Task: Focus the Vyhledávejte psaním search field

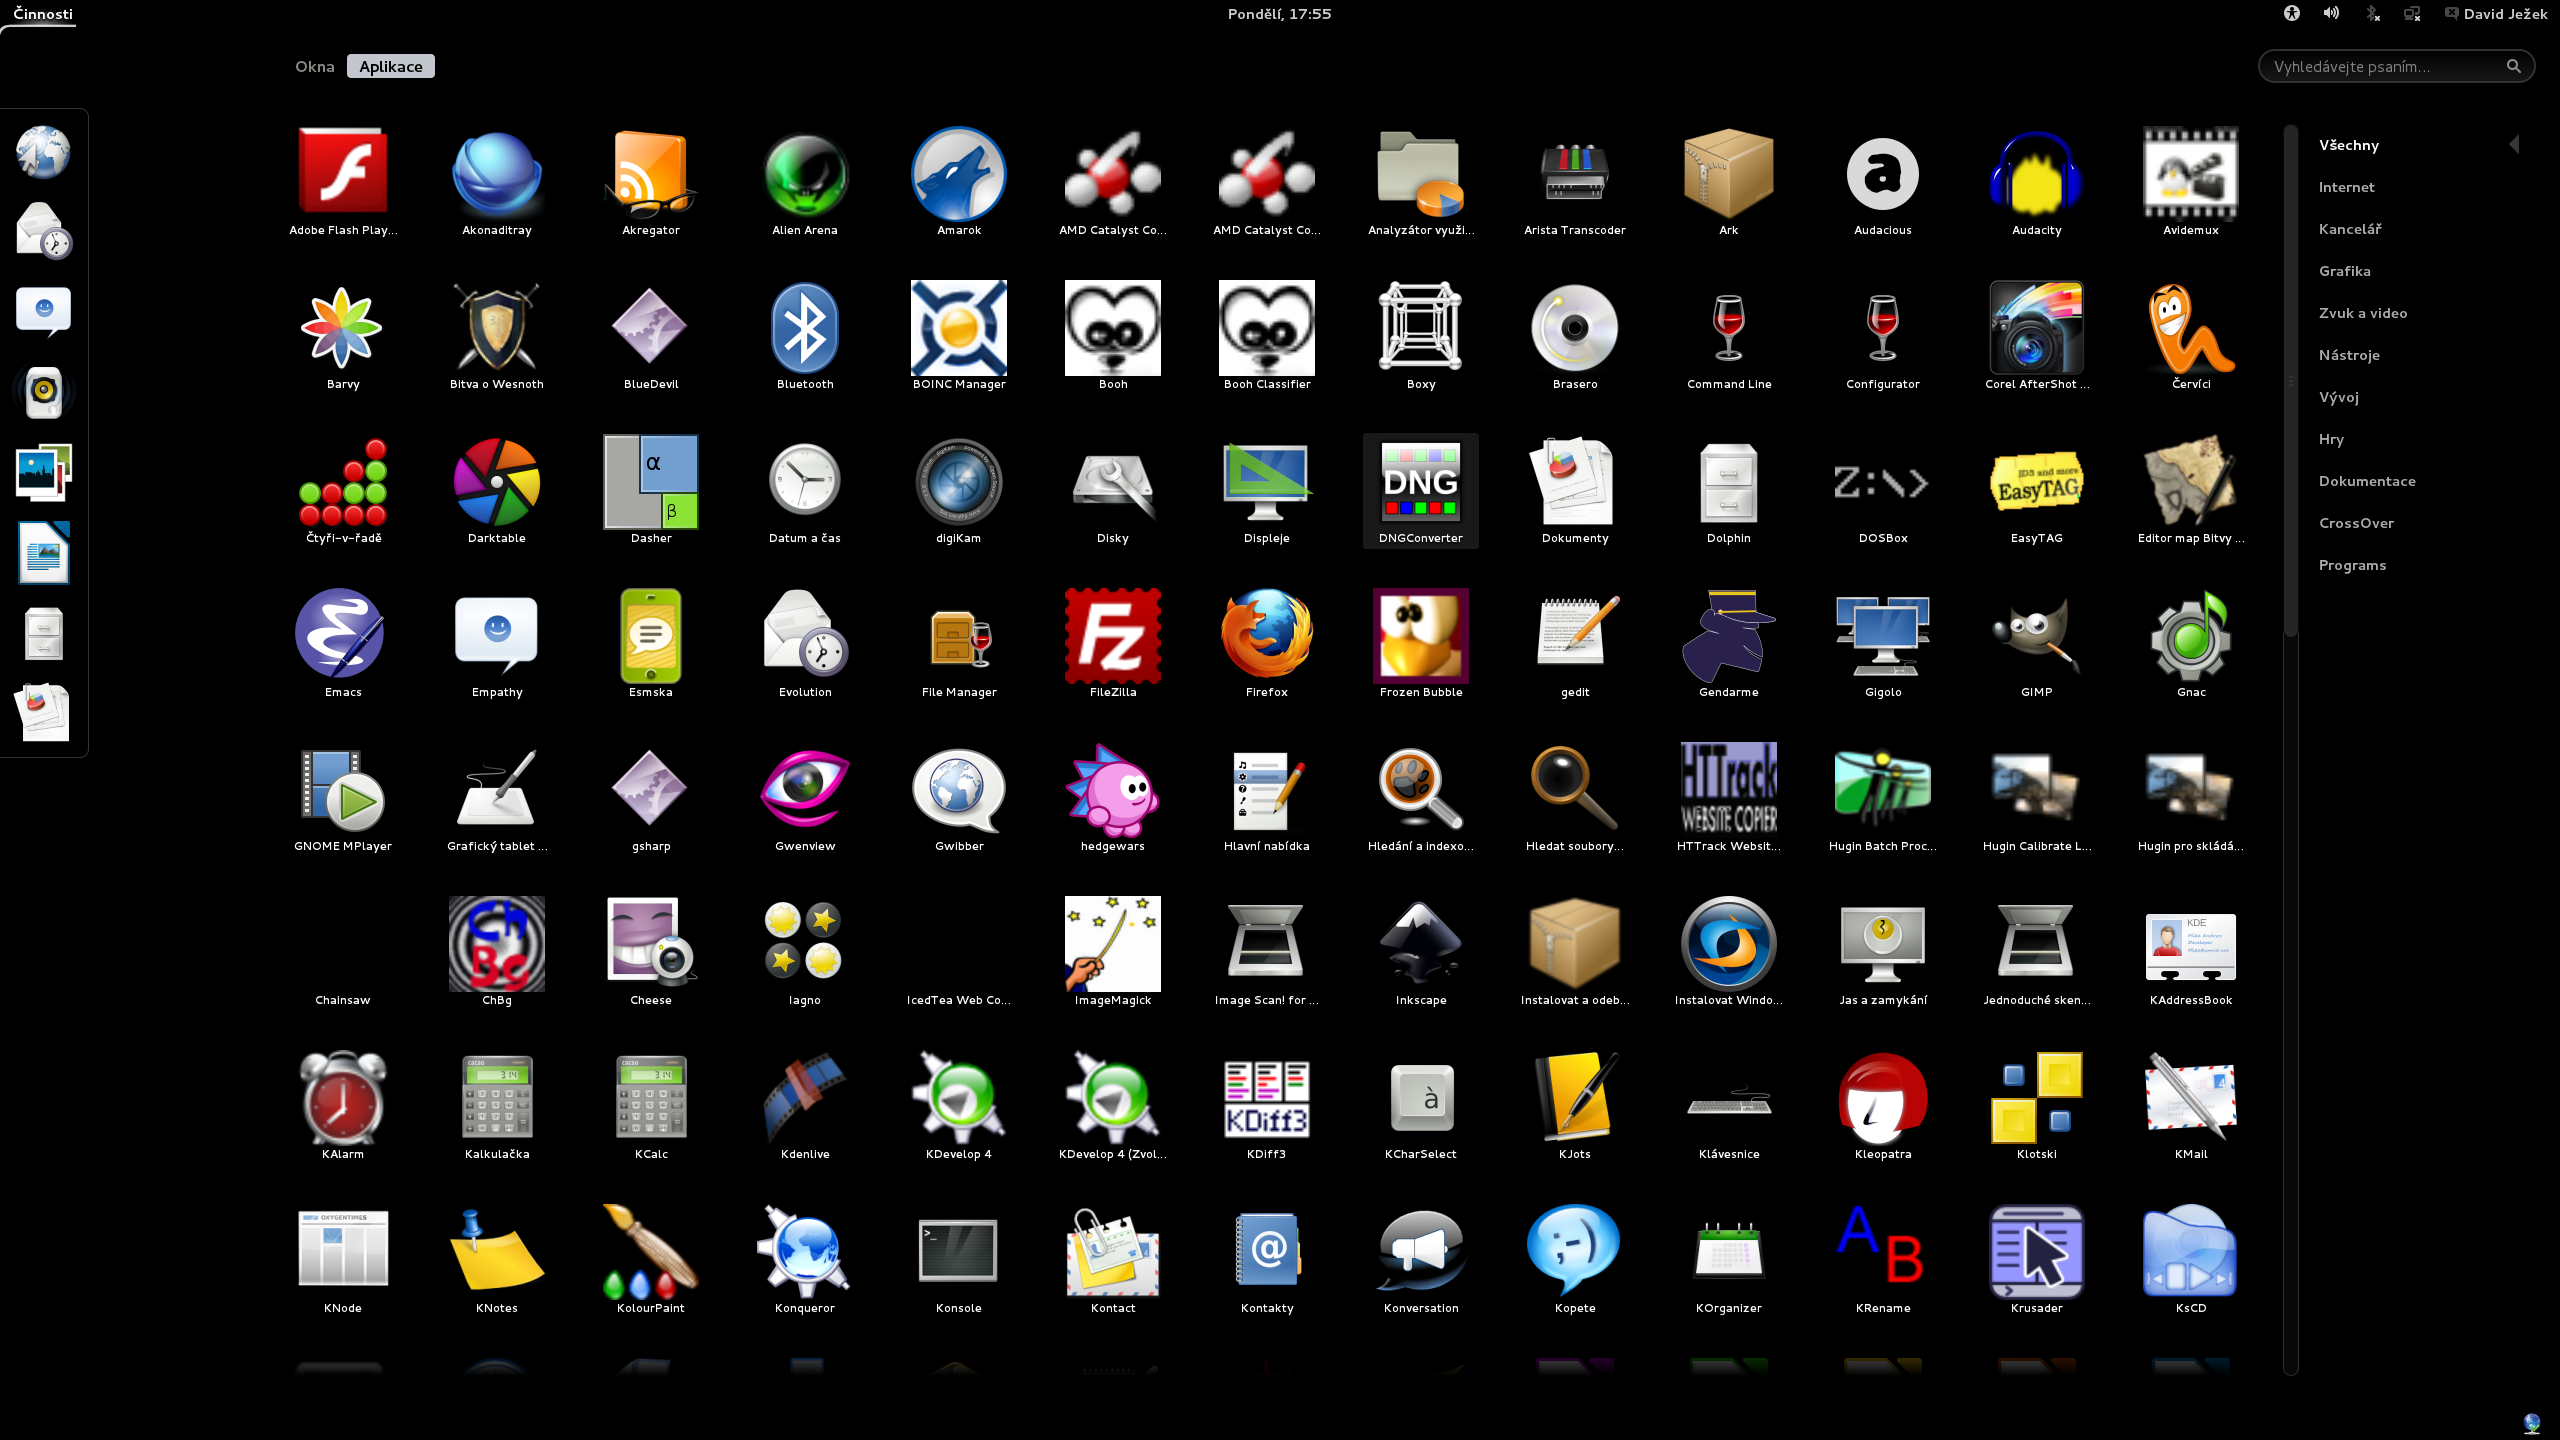Action: tap(2396, 66)
